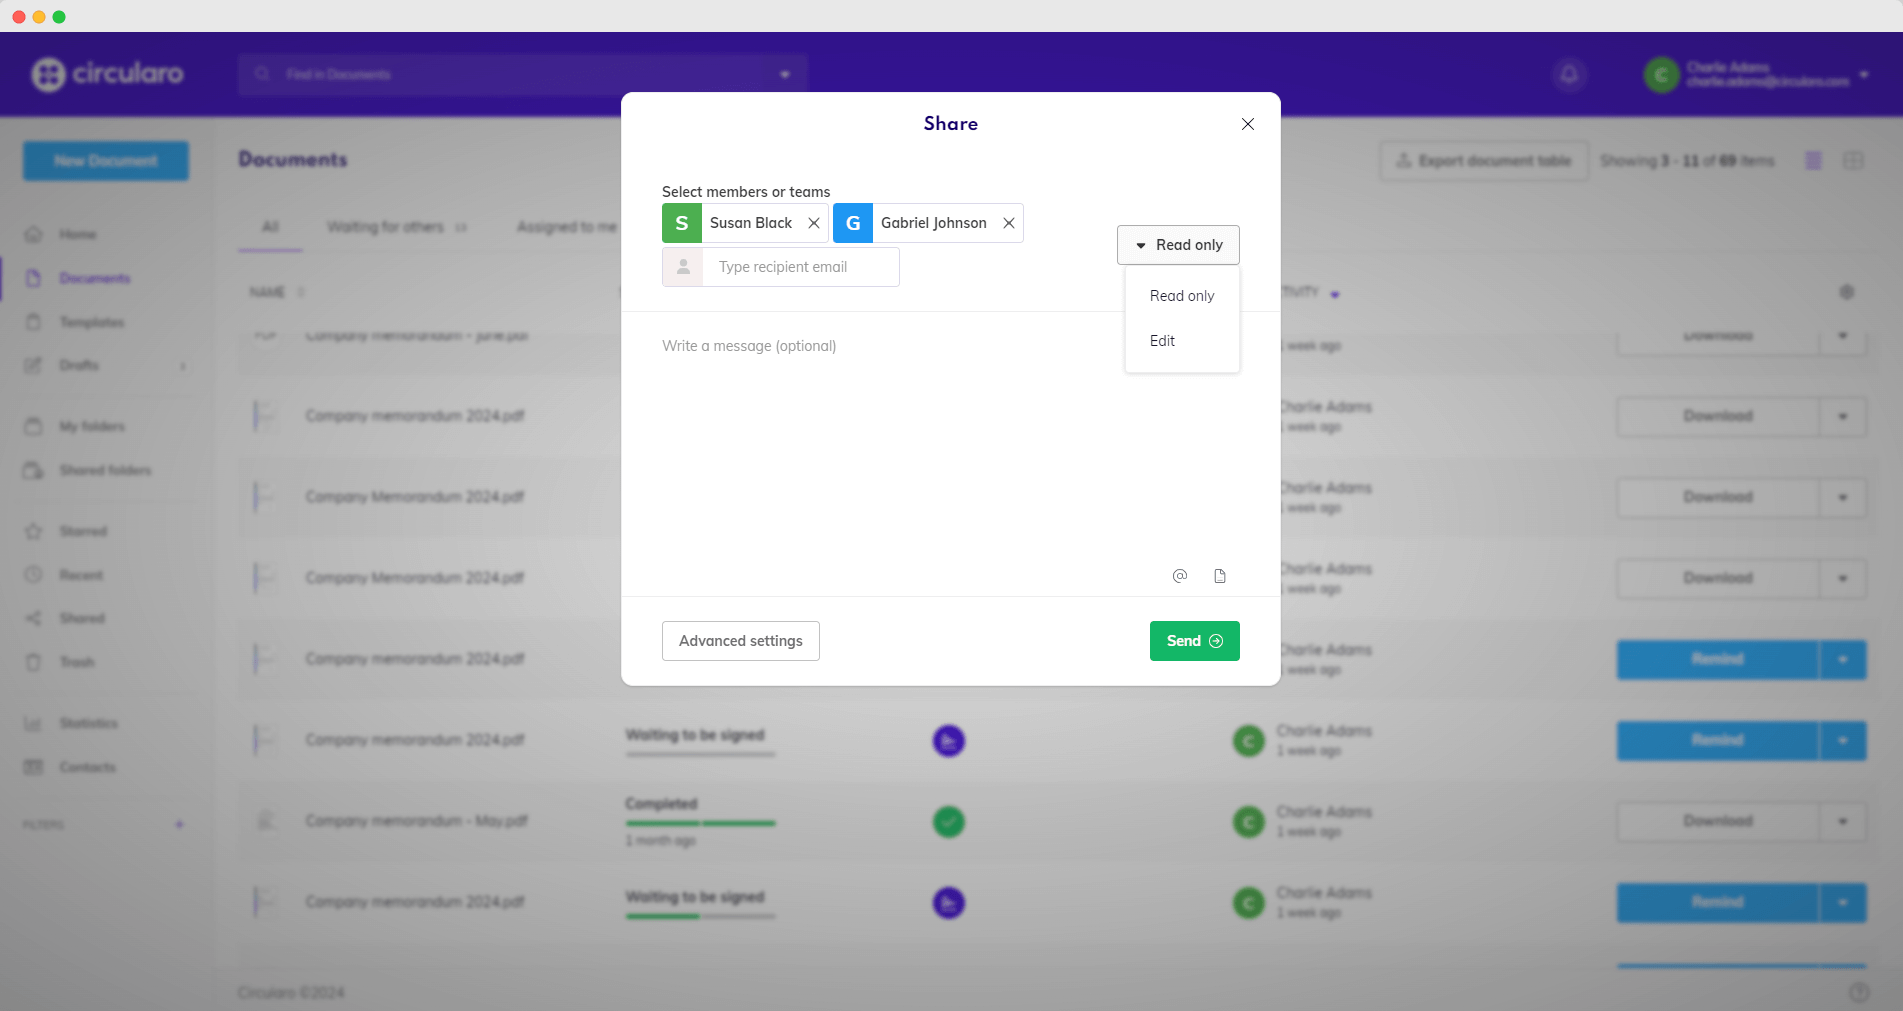The height and width of the screenshot is (1011, 1903).
Task: Switch to grid view icon
Action: 1853,161
